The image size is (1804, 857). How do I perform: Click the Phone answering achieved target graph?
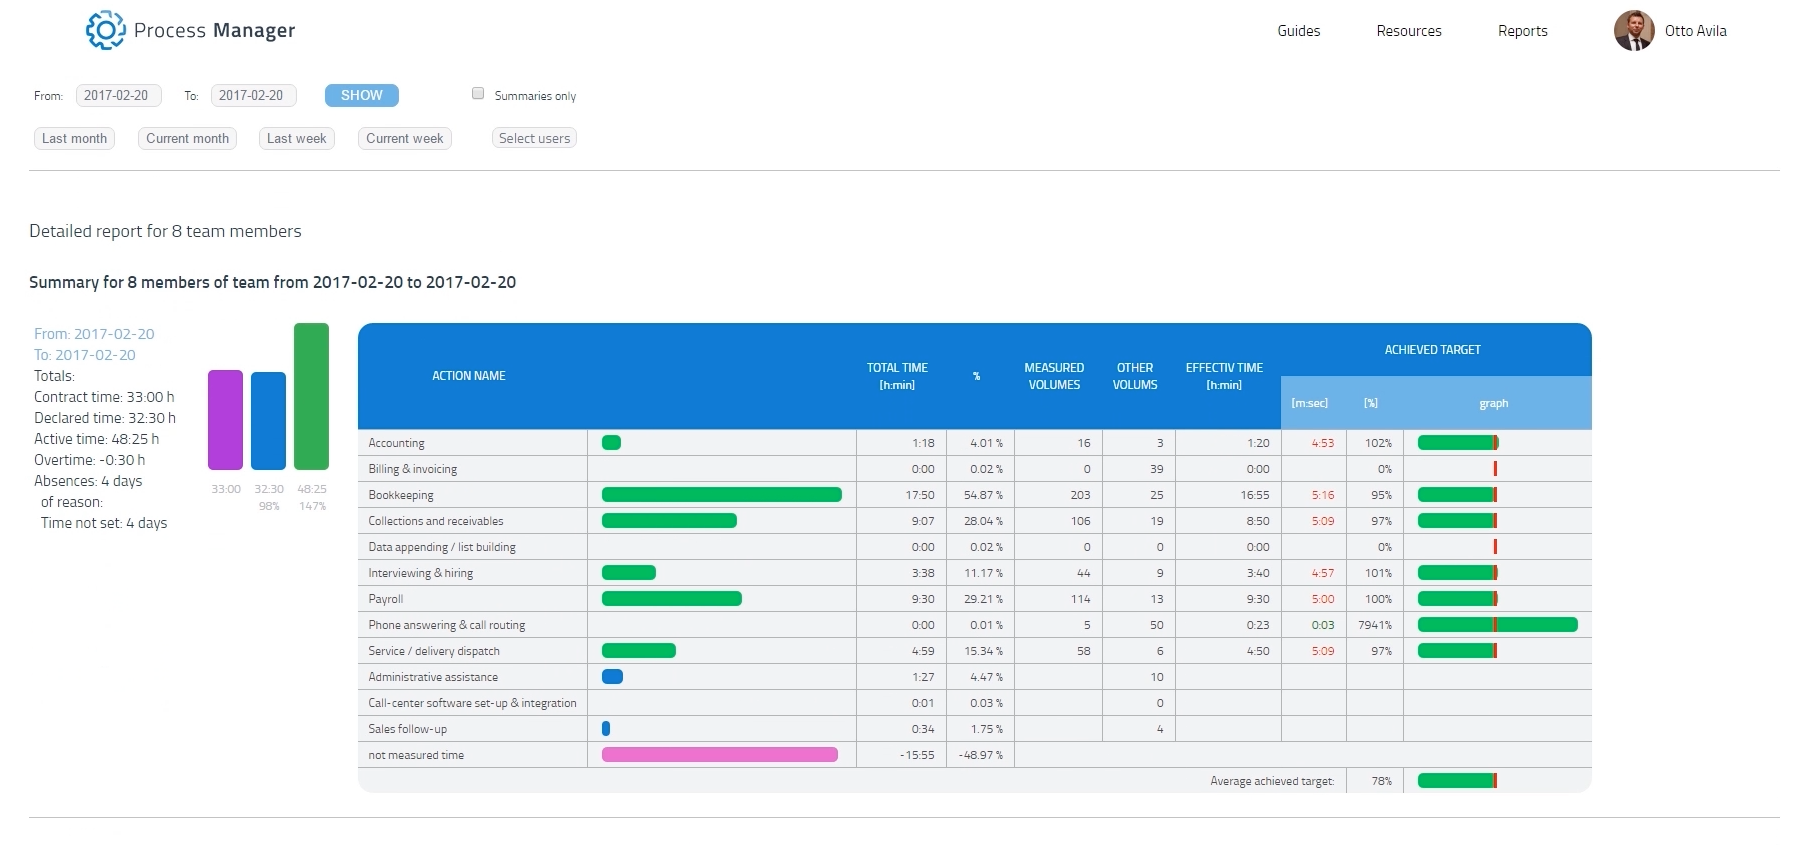coord(1497,625)
